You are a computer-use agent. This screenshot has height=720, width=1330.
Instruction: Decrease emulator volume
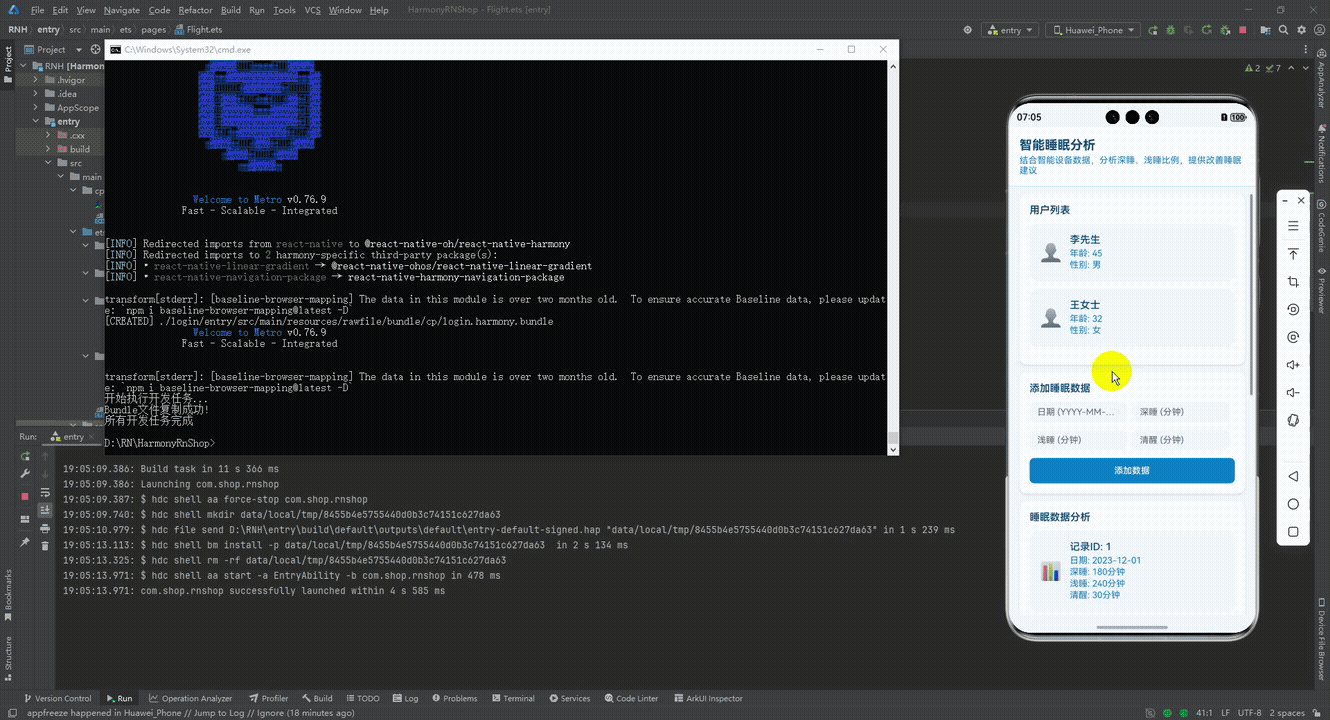(x=1293, y=393)
